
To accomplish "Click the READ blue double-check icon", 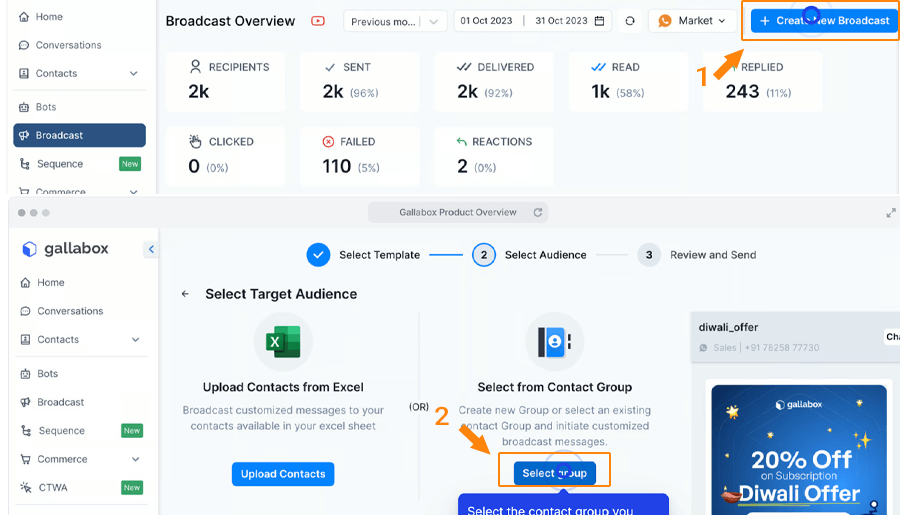I will pos(598,67).
